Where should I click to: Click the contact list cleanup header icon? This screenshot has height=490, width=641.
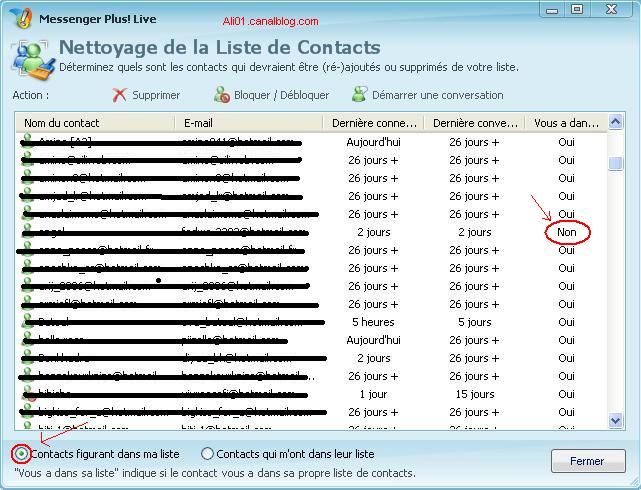click(x=33, y=60)
